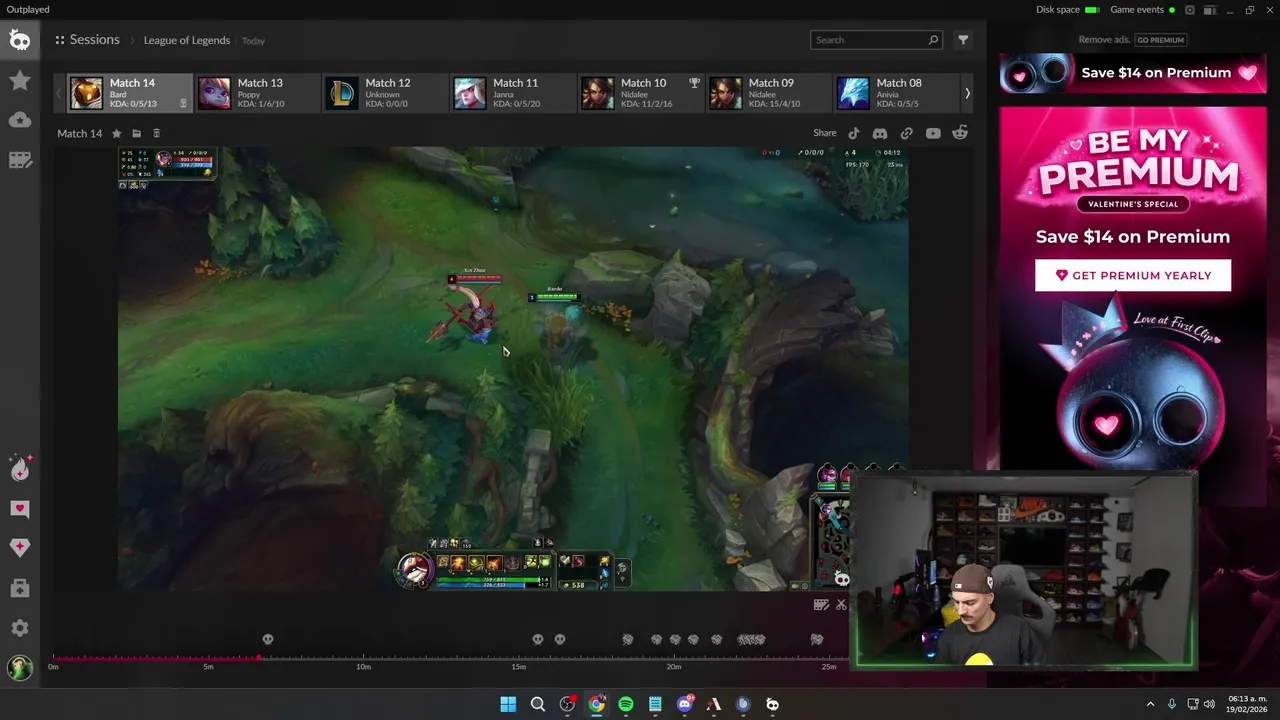This screenshot has width=1280, height=720.
Task: Click the capture mode icon in title bar
Action: coord(1190,10)
